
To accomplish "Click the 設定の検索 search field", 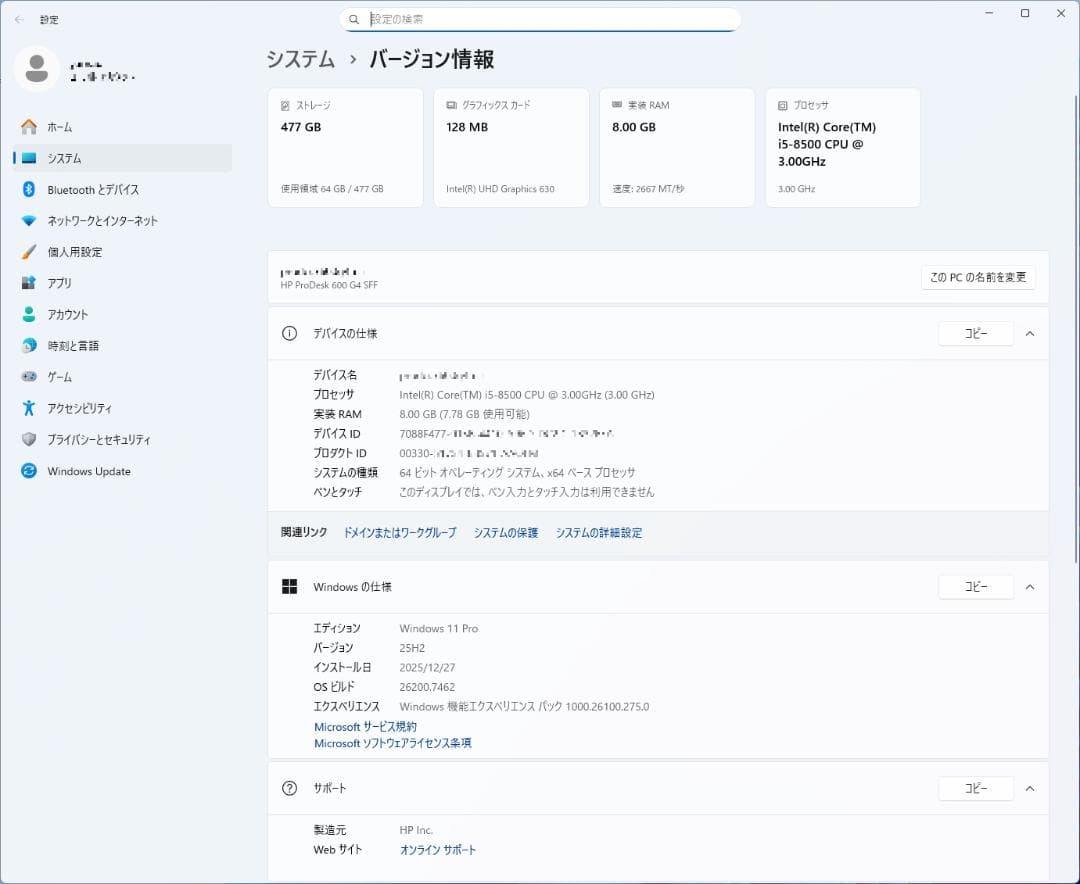I will (540, 19).
